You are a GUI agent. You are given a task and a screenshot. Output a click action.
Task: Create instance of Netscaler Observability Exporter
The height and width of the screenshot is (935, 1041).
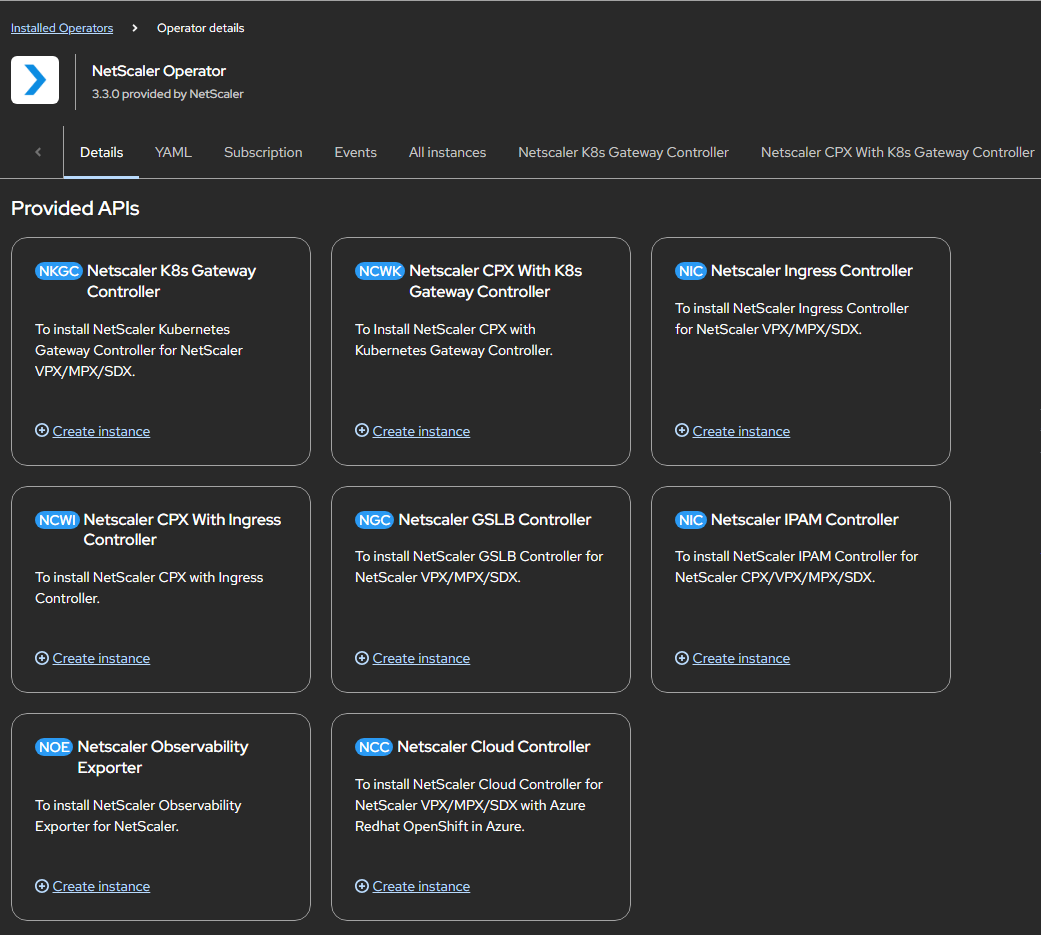[x=100, y=887]
